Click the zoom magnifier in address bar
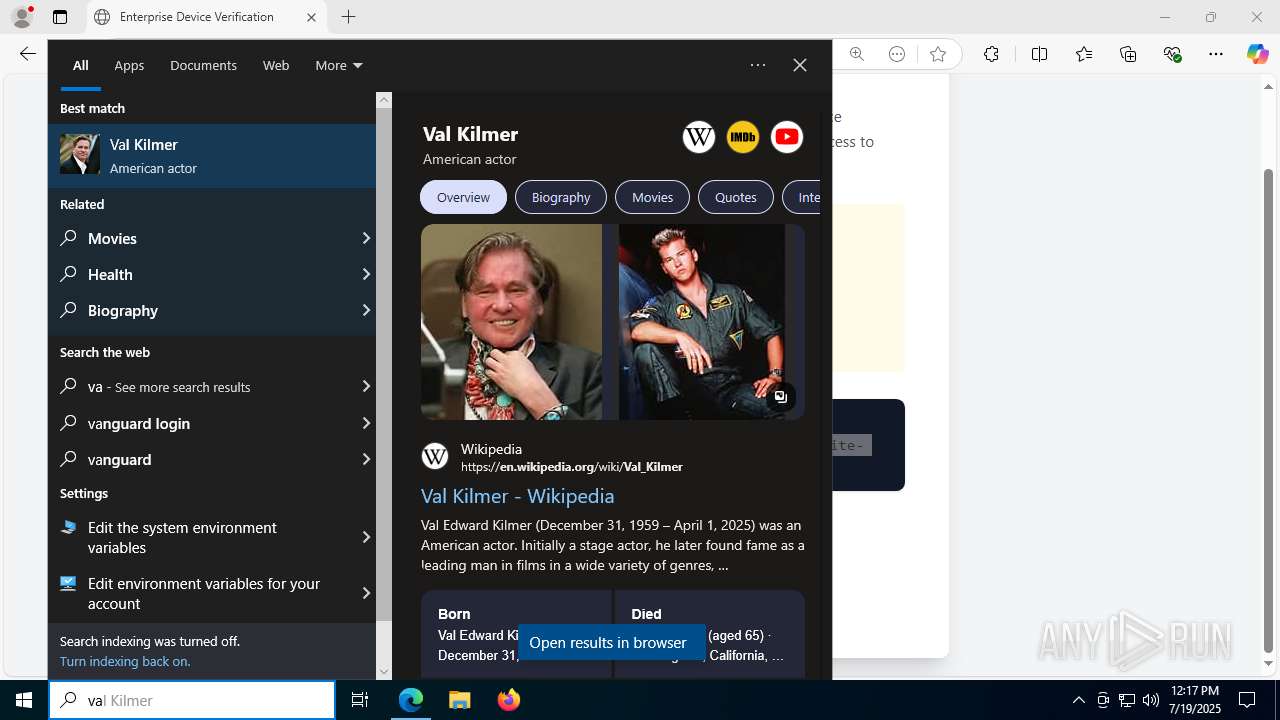 [x=857, y=54]
